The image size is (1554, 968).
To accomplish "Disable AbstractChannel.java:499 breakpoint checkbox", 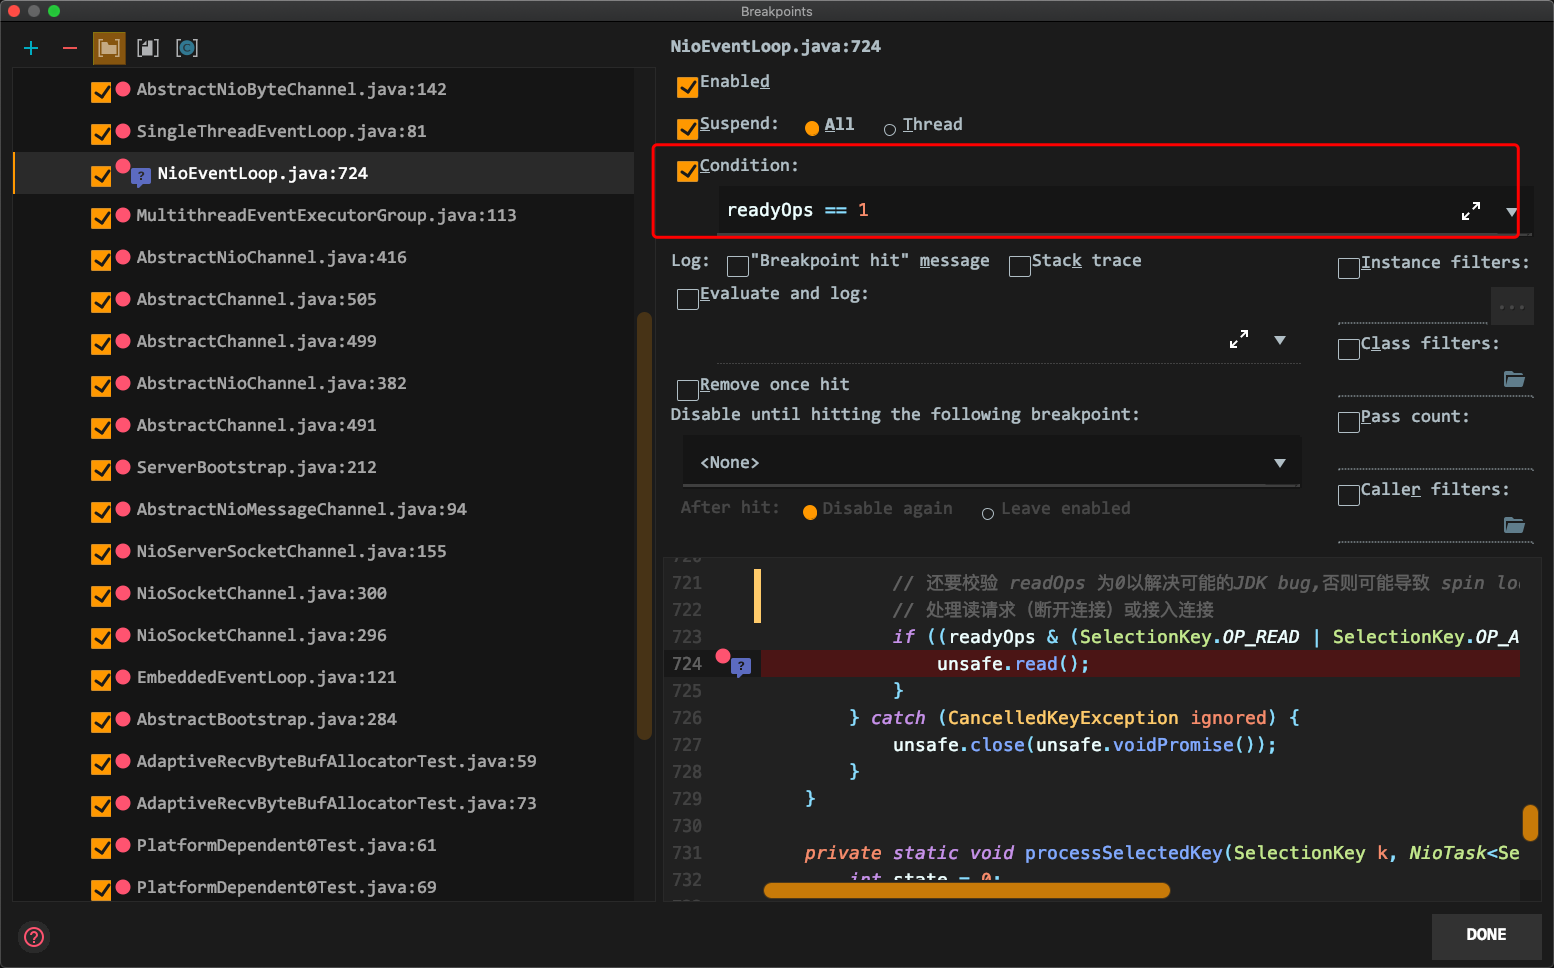I will [x=101, y=344].
